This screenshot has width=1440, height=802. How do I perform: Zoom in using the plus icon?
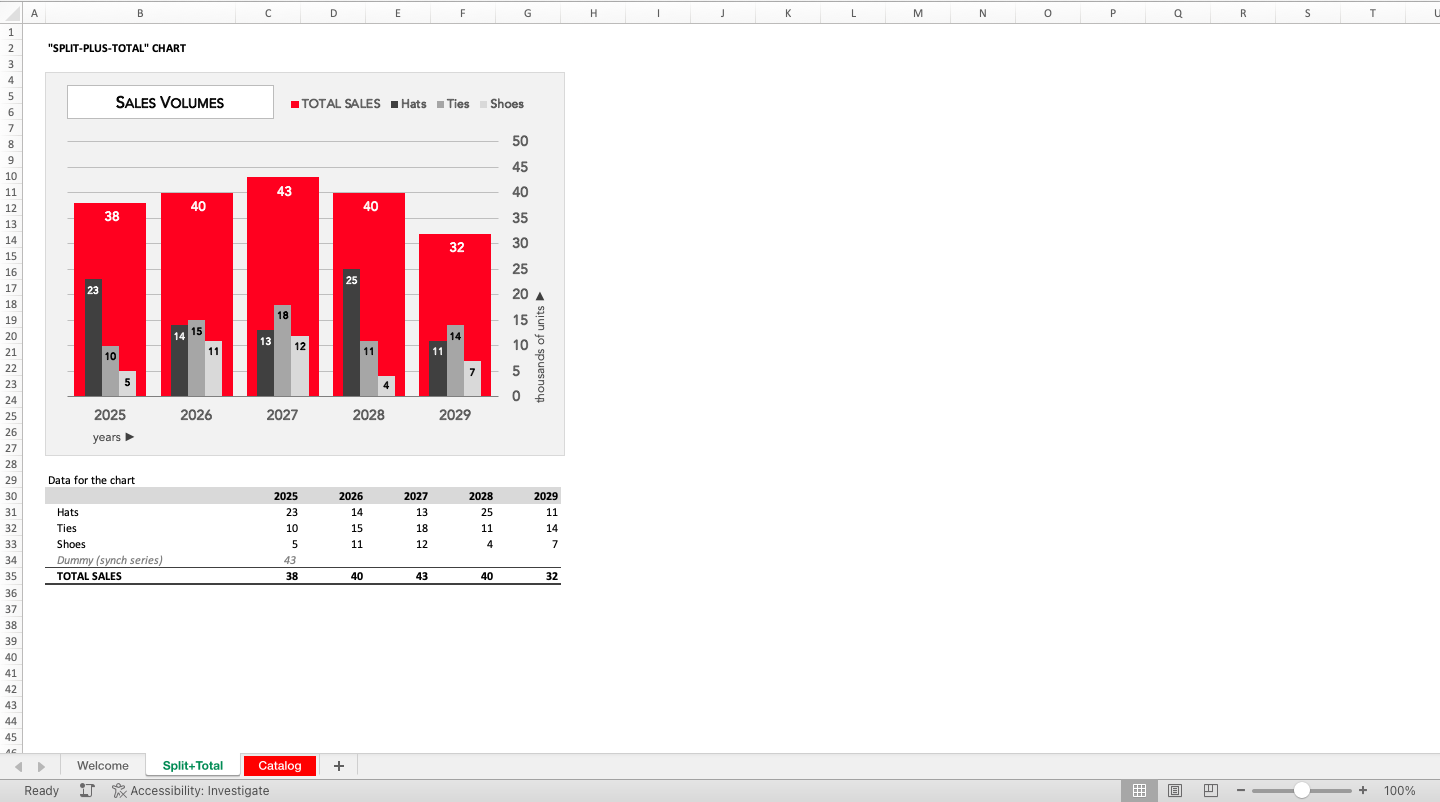coord(1362,790)
